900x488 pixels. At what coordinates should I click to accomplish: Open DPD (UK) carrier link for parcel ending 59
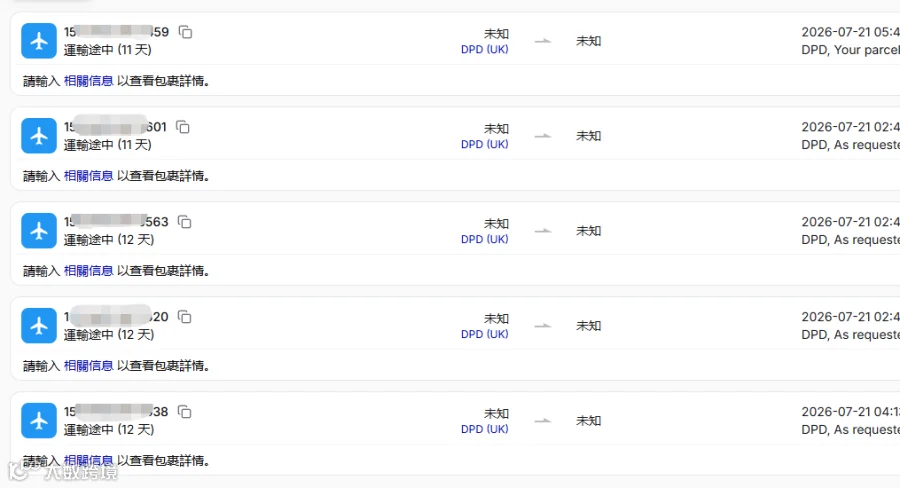tap(484, 49)
